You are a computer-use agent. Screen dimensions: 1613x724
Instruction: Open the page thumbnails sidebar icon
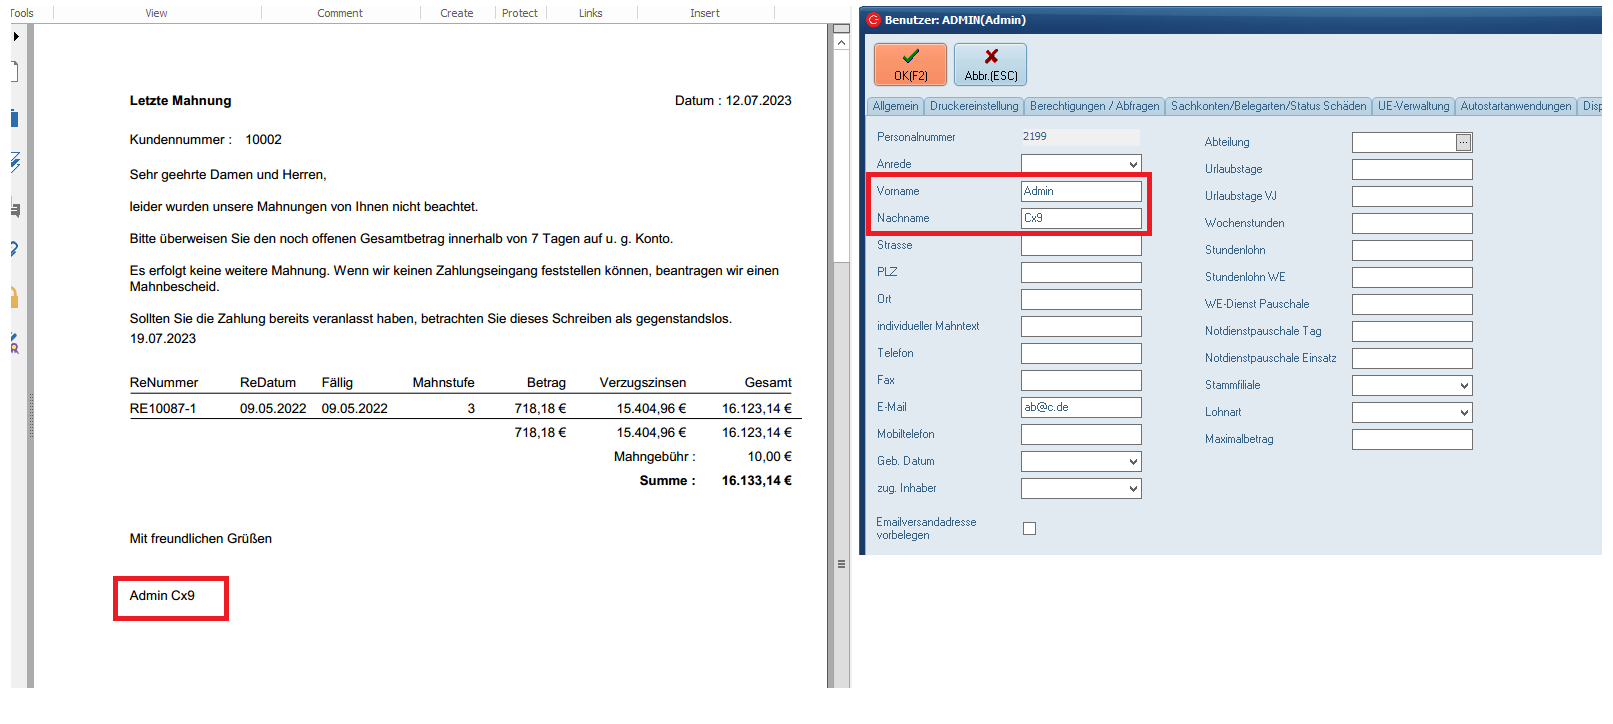[x=15, y=71]
